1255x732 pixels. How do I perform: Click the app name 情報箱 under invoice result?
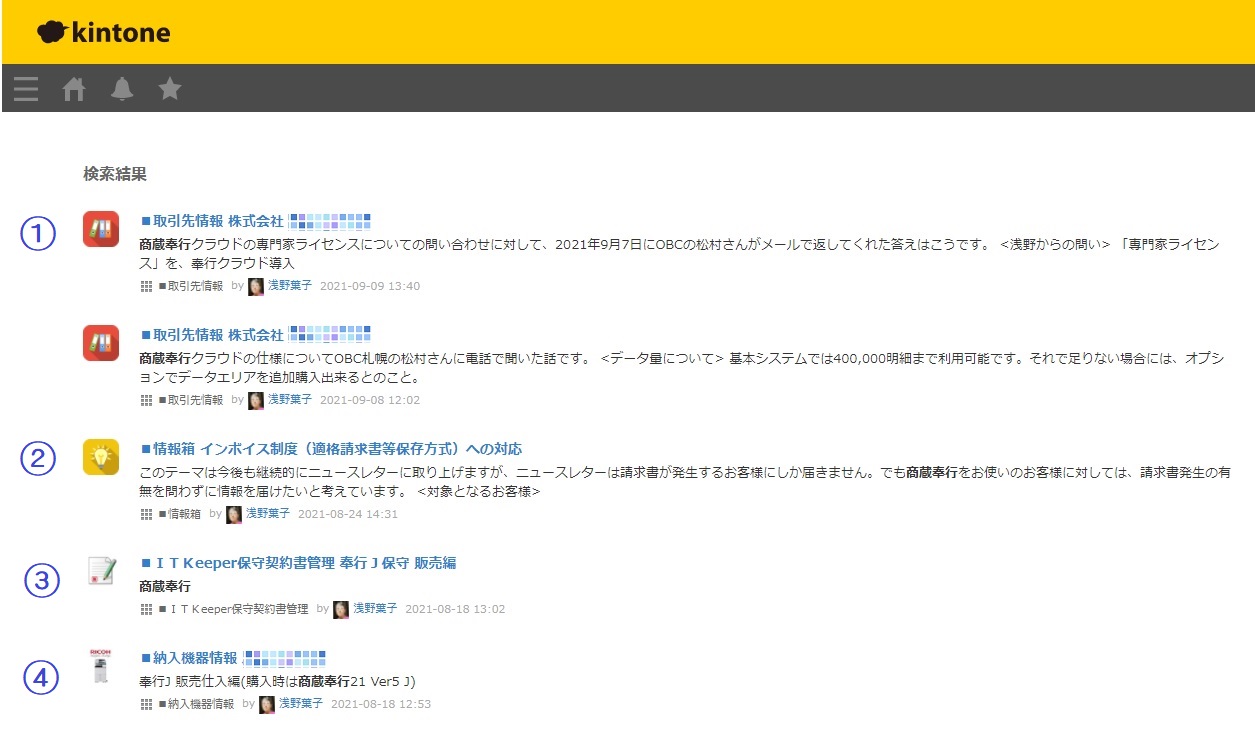coord(180,514)
